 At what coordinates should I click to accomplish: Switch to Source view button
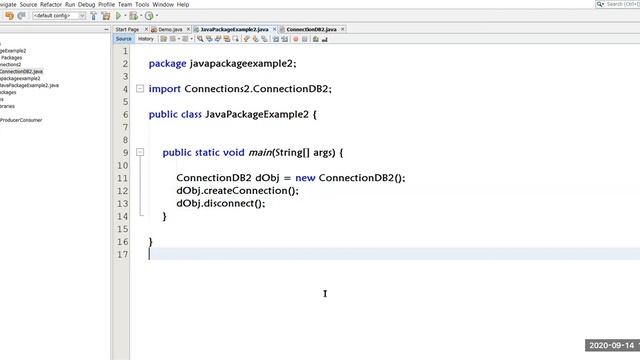pyautogui.click(x=123, y=39)
